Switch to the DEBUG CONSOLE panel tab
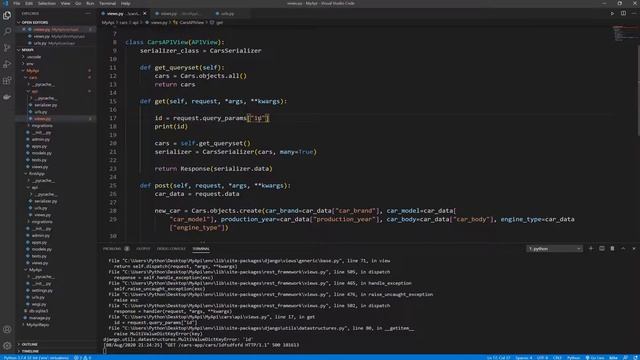 click(x=171, y=249)
